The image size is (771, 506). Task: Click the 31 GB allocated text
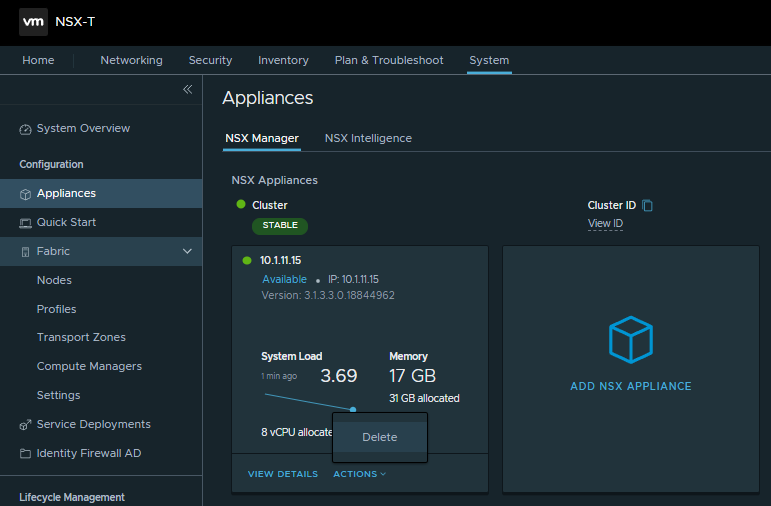point(424,398)
